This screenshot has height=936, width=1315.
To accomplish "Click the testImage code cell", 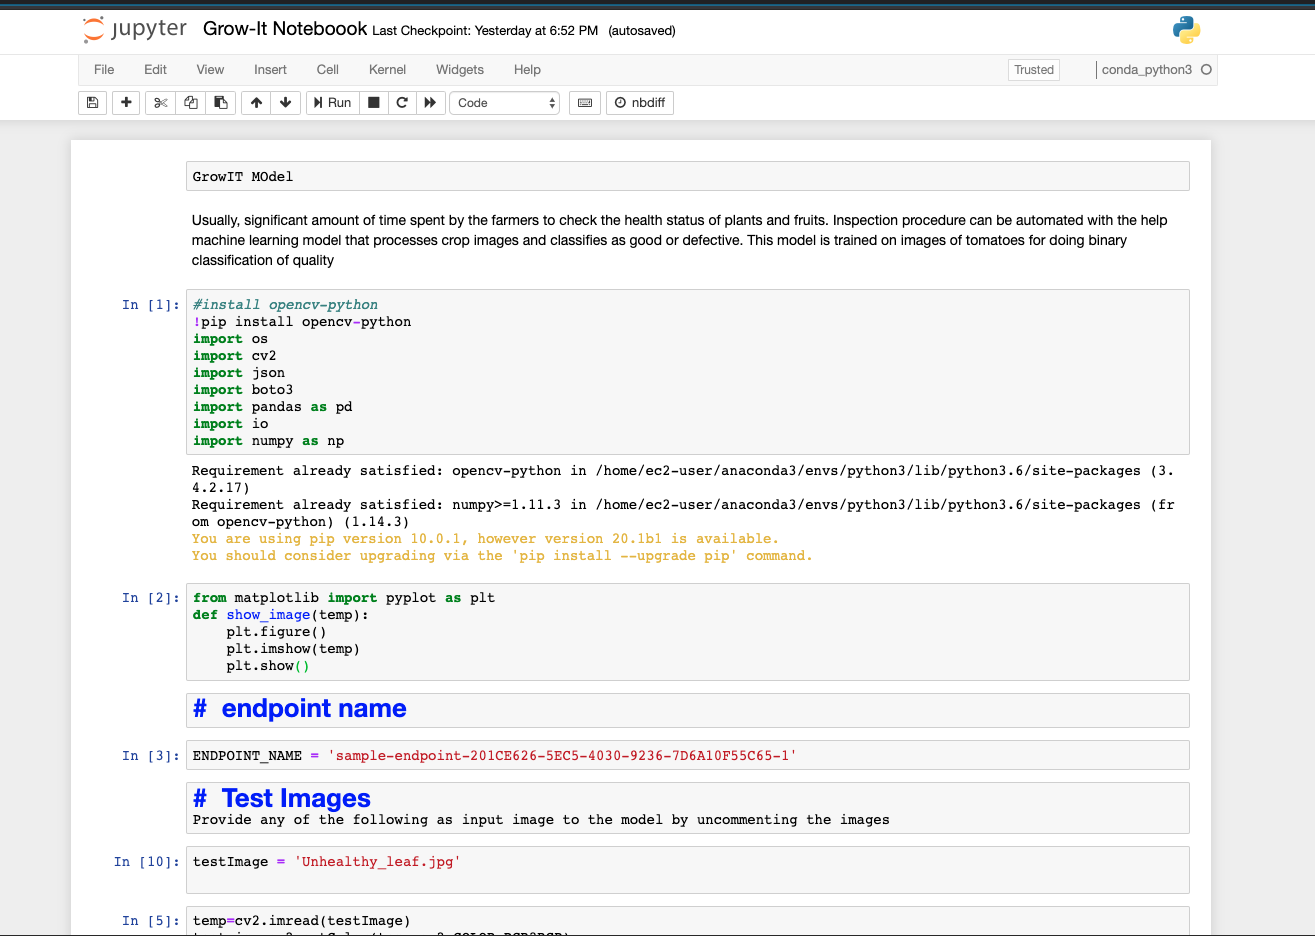I will (688, 870).
